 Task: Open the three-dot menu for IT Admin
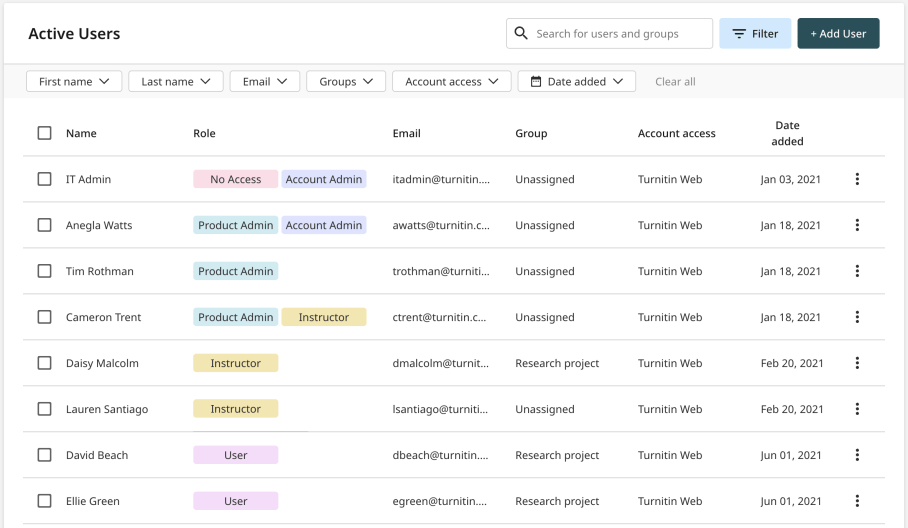pyautogui.click(x=857, y=179)
